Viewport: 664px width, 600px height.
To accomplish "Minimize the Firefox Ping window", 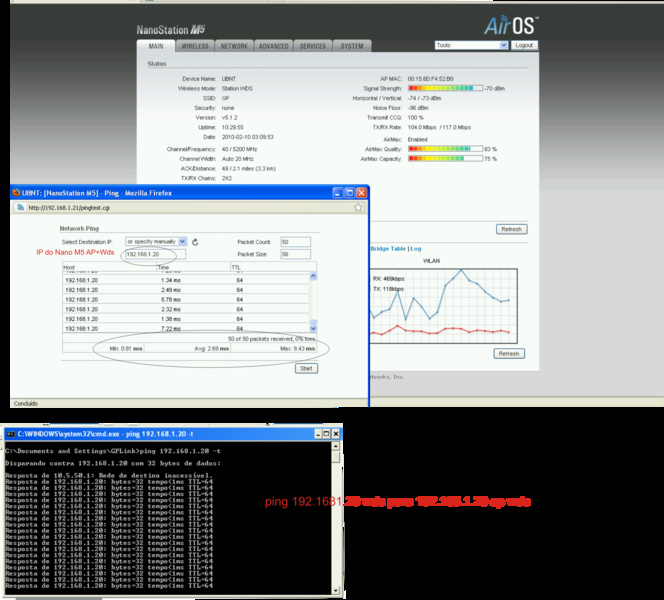I will pos(338,193).
